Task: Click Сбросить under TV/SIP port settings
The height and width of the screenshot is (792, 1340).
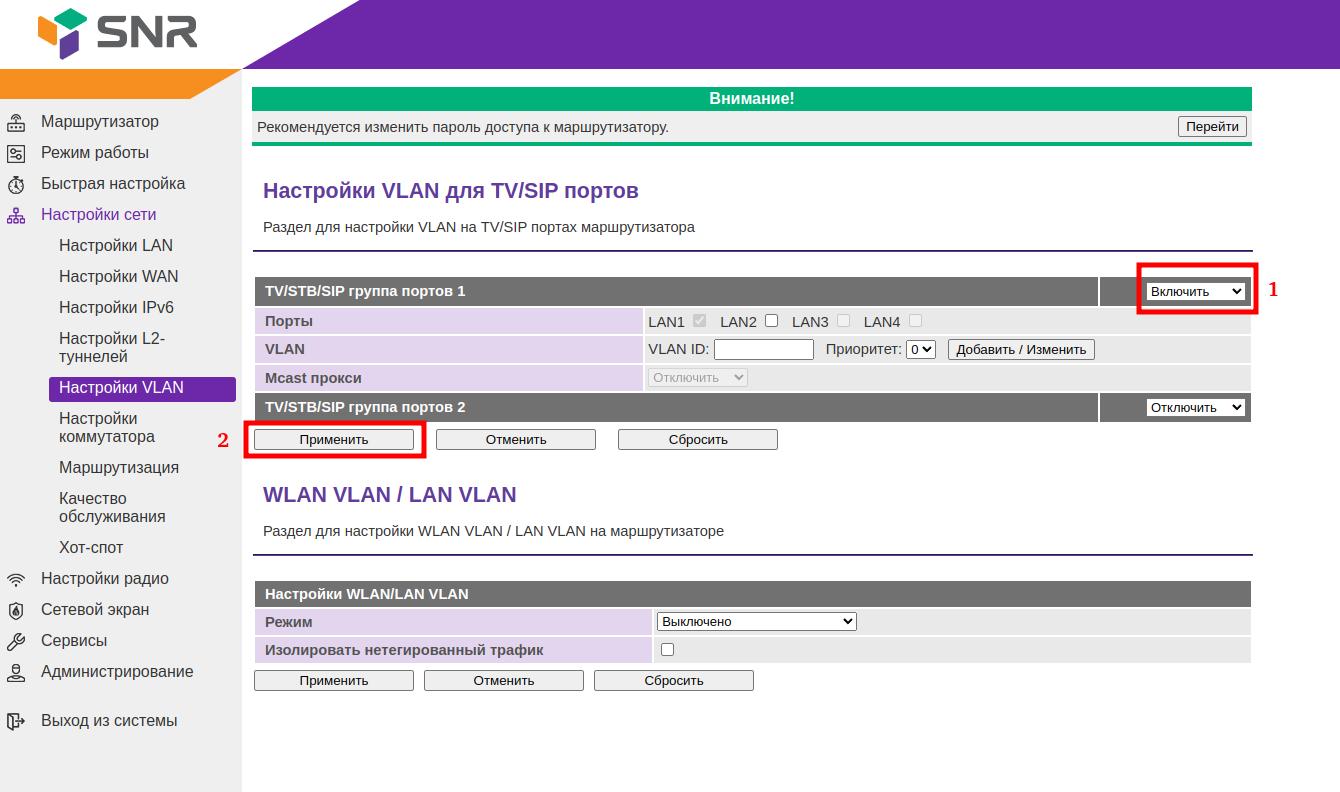Action: (698, 439)
